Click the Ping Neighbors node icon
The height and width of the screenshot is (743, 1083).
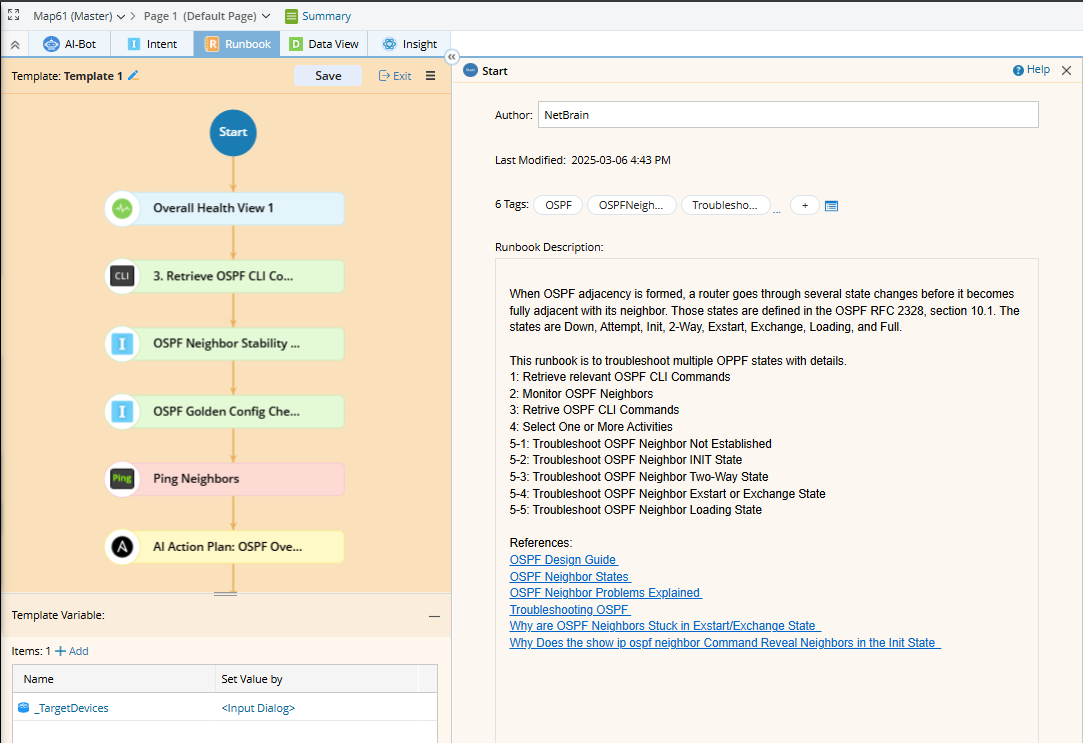point(122,479)
